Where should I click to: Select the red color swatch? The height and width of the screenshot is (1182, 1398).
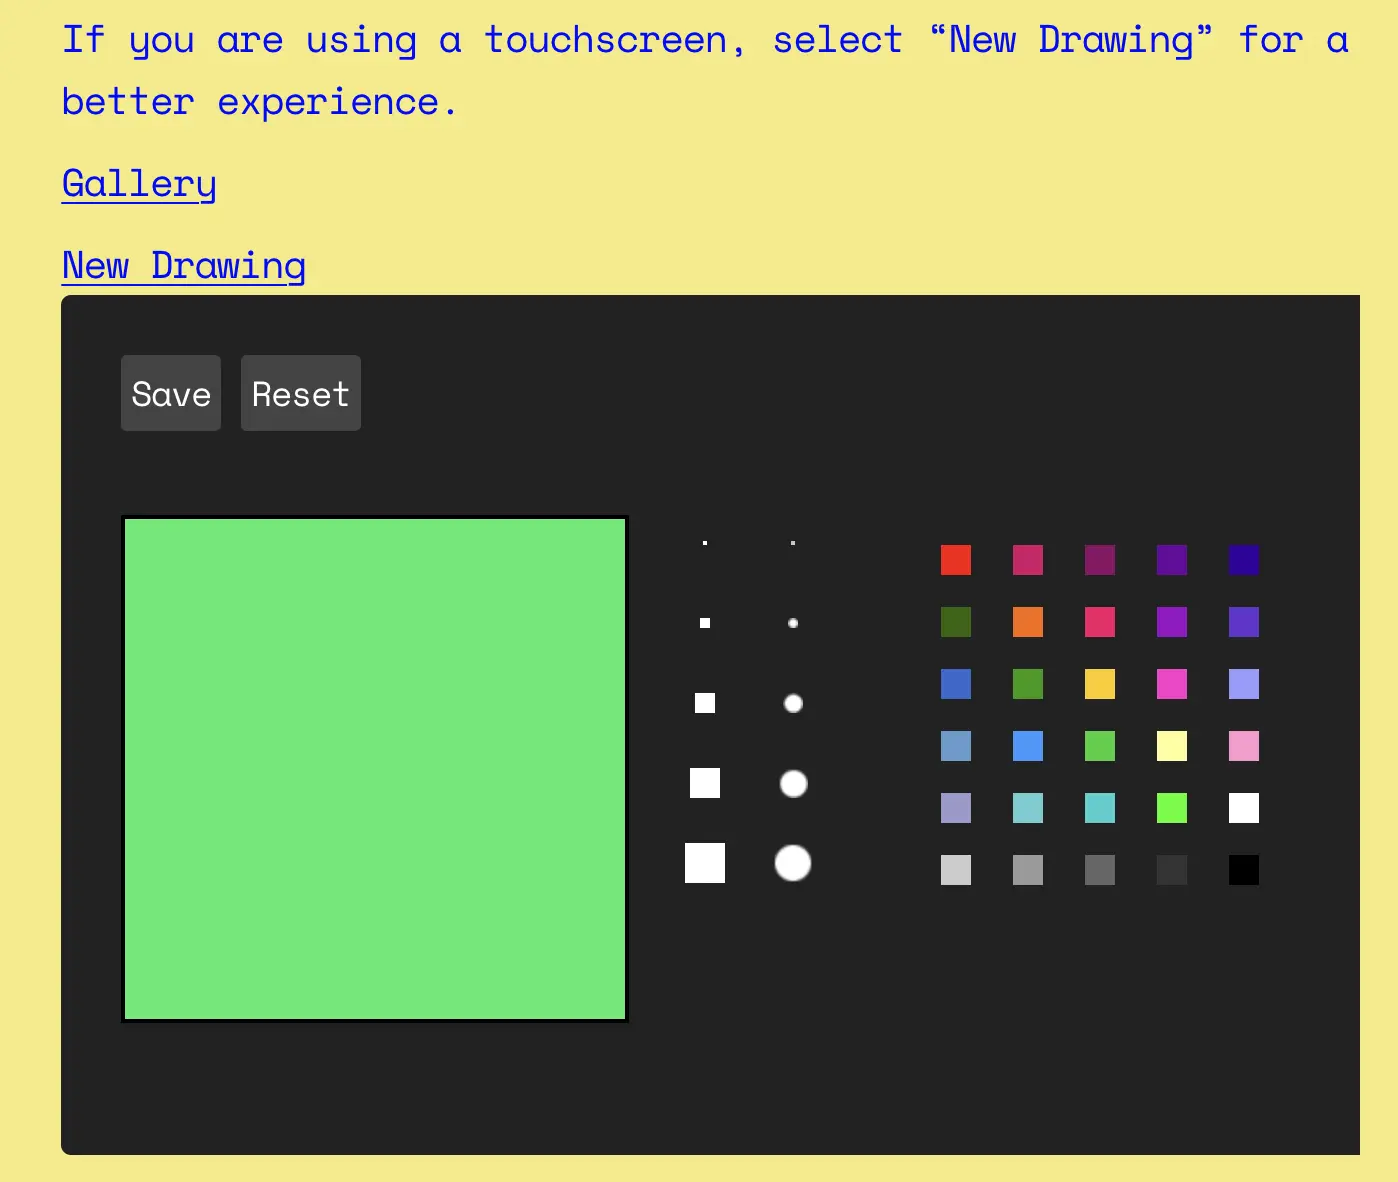956,560
